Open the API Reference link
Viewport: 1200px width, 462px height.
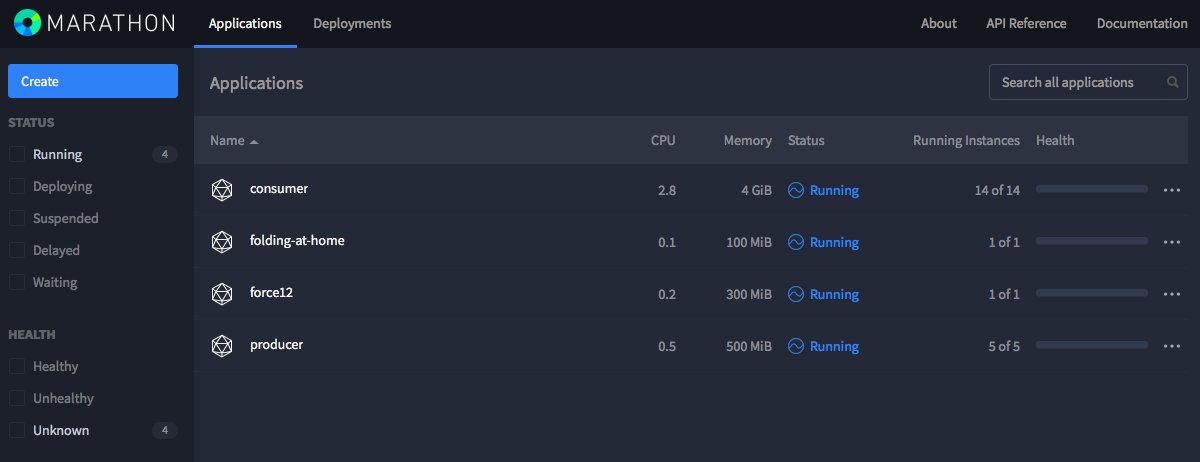[1027, 23]
